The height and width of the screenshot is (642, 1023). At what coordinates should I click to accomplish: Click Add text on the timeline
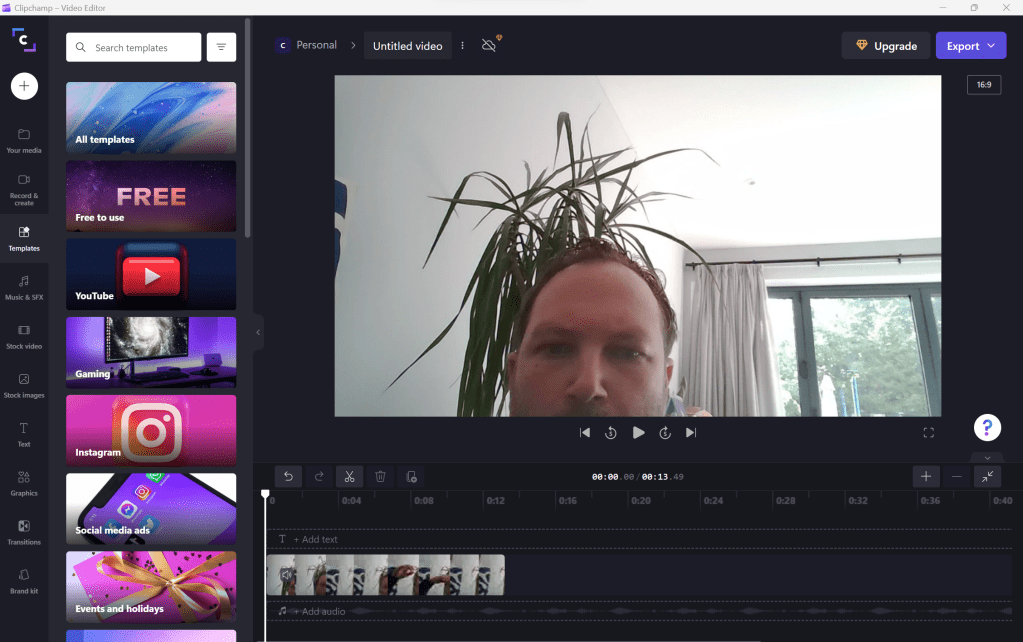pyautogui.click(x=314, y=540)
